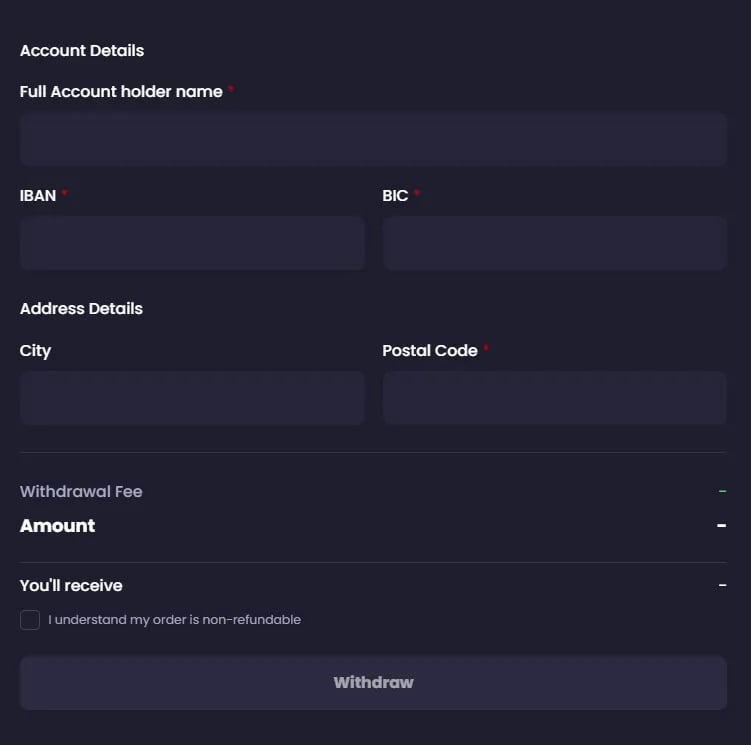Tick the non-refundable order checkbox
The width and height of the screenshot is (751, 745).
[30, 620]
